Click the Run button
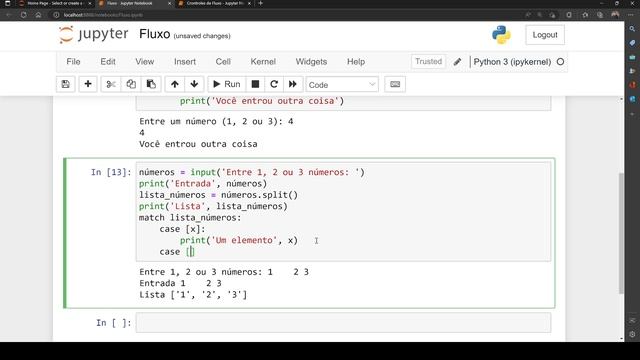Image resolution: width=640 pixels, height=360 pixels. point(227,84)
